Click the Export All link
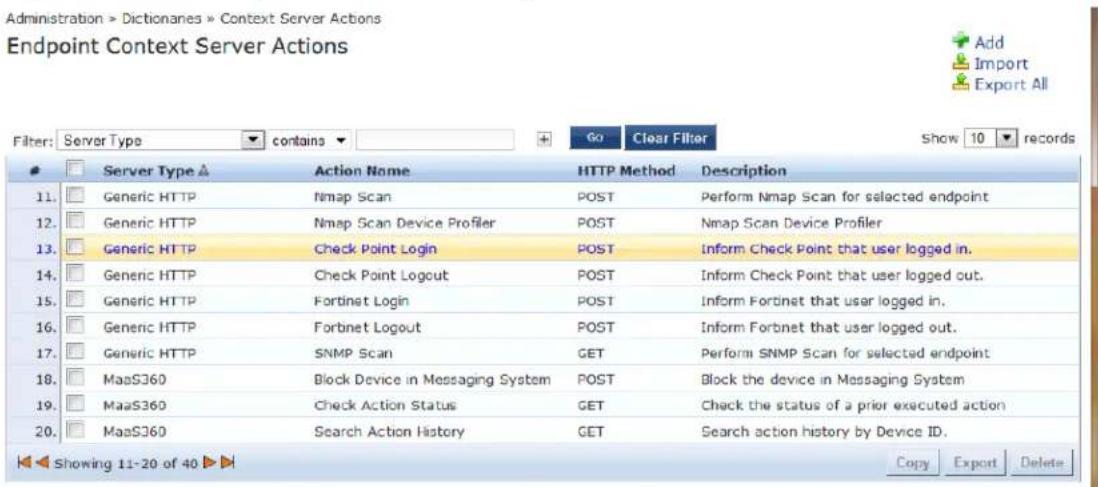1098x487 pixels. click(x=1011, y=84)
